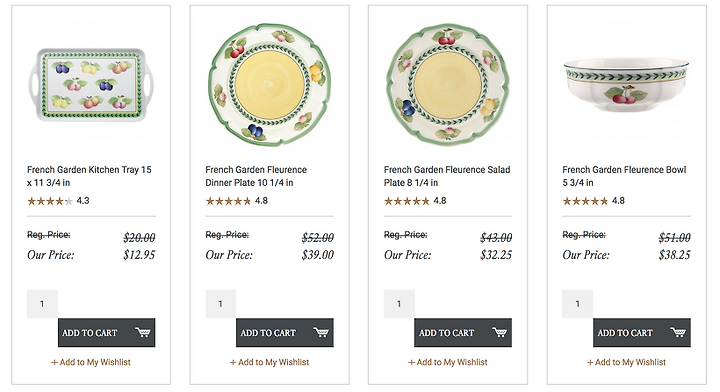Add Salad Plate to My Wishlist
720x392 pixels.
coord(448,362)
